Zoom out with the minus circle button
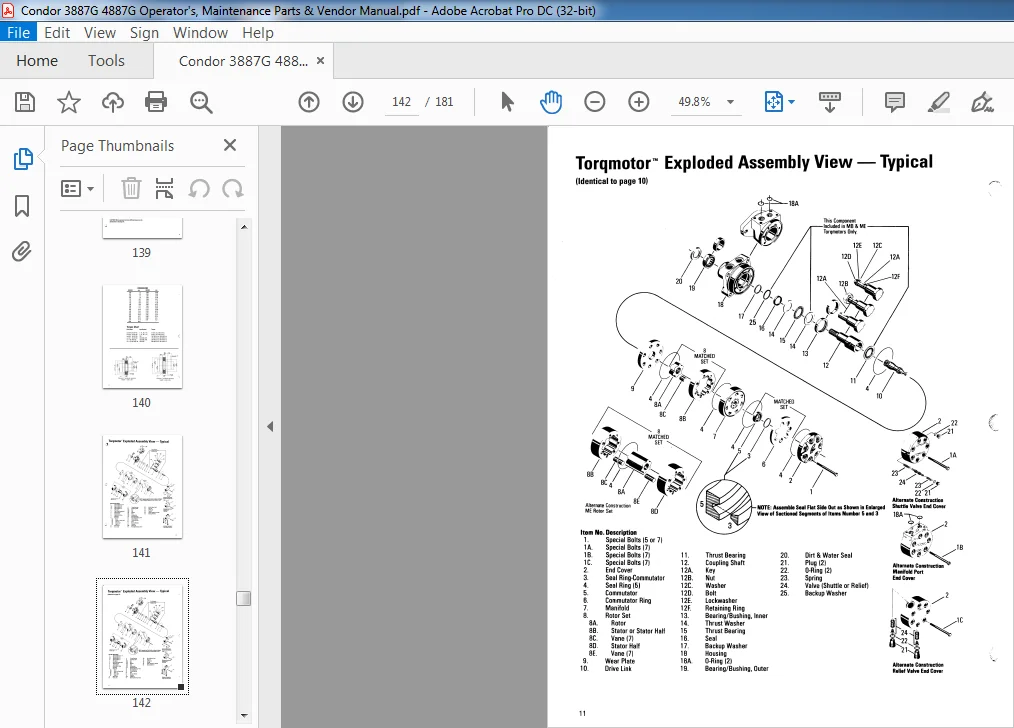Screen dimensions: 1014x728 (594, 102)
